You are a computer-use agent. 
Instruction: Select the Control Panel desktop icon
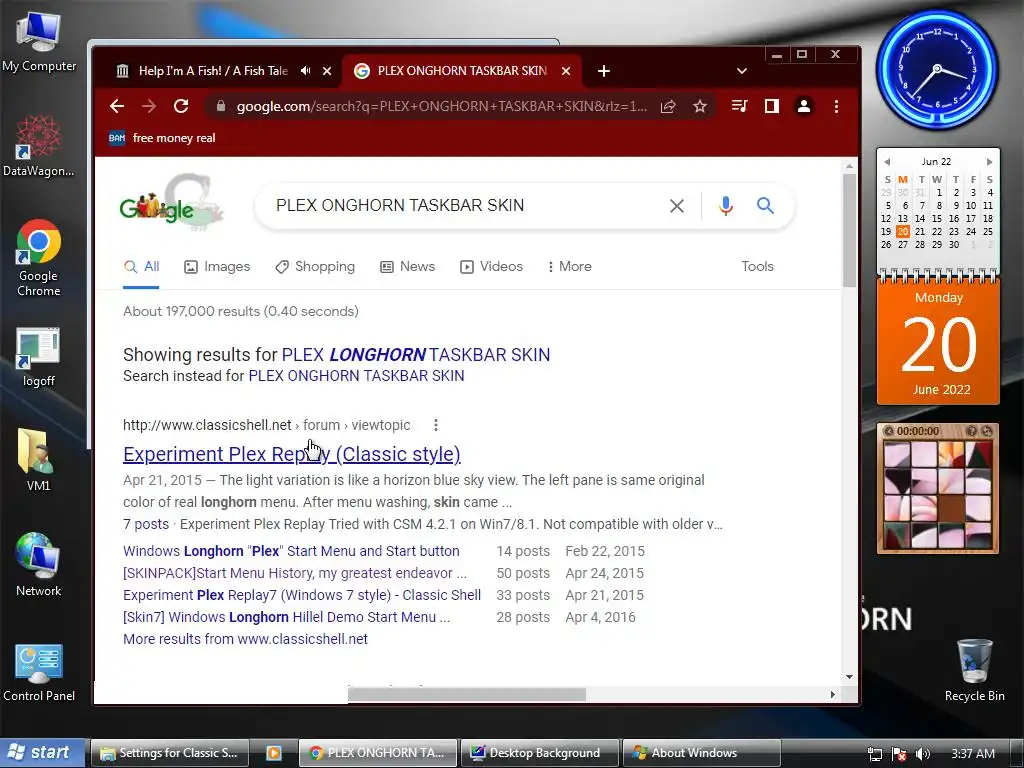pyautogui.click(x=39, y=673)
